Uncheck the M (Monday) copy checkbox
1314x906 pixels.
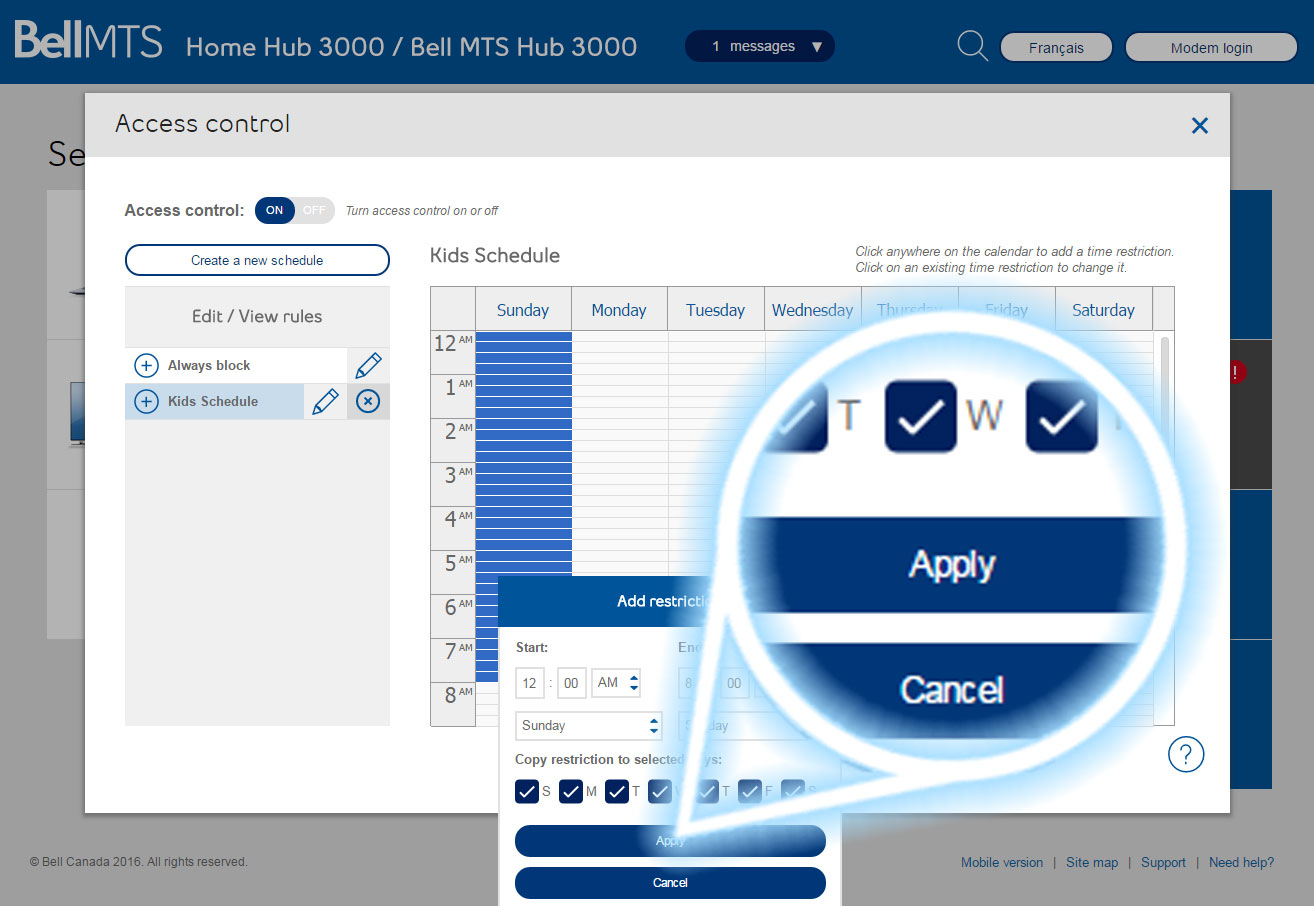[x=571, y=791]
